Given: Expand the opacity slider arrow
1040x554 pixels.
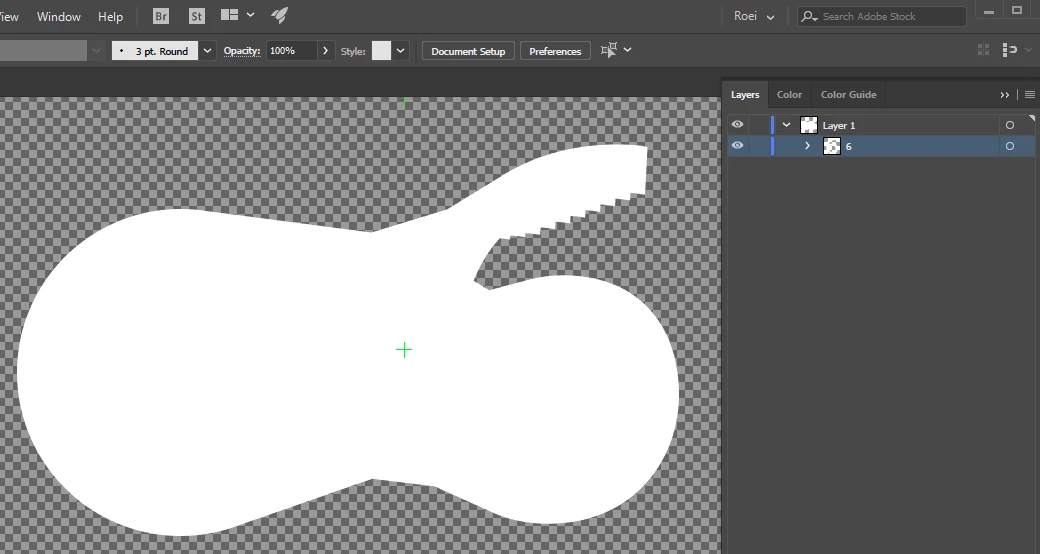Looking at the screenshot, I should coord(325,50).
